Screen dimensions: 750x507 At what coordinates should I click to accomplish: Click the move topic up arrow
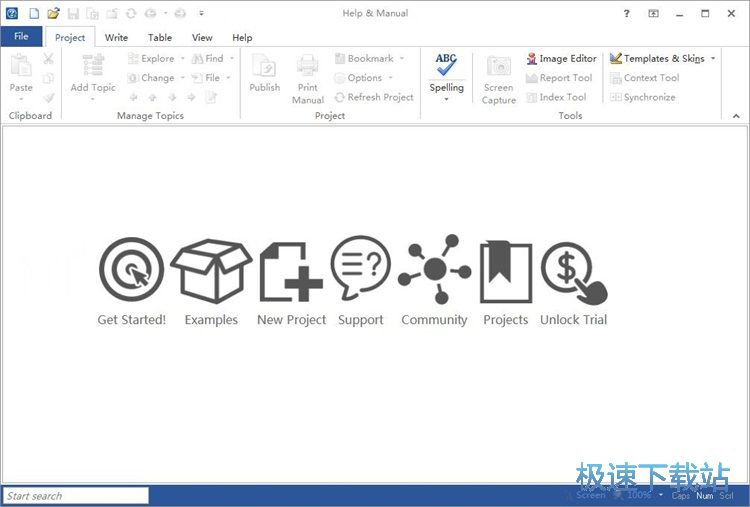click(x=153, y=98)
